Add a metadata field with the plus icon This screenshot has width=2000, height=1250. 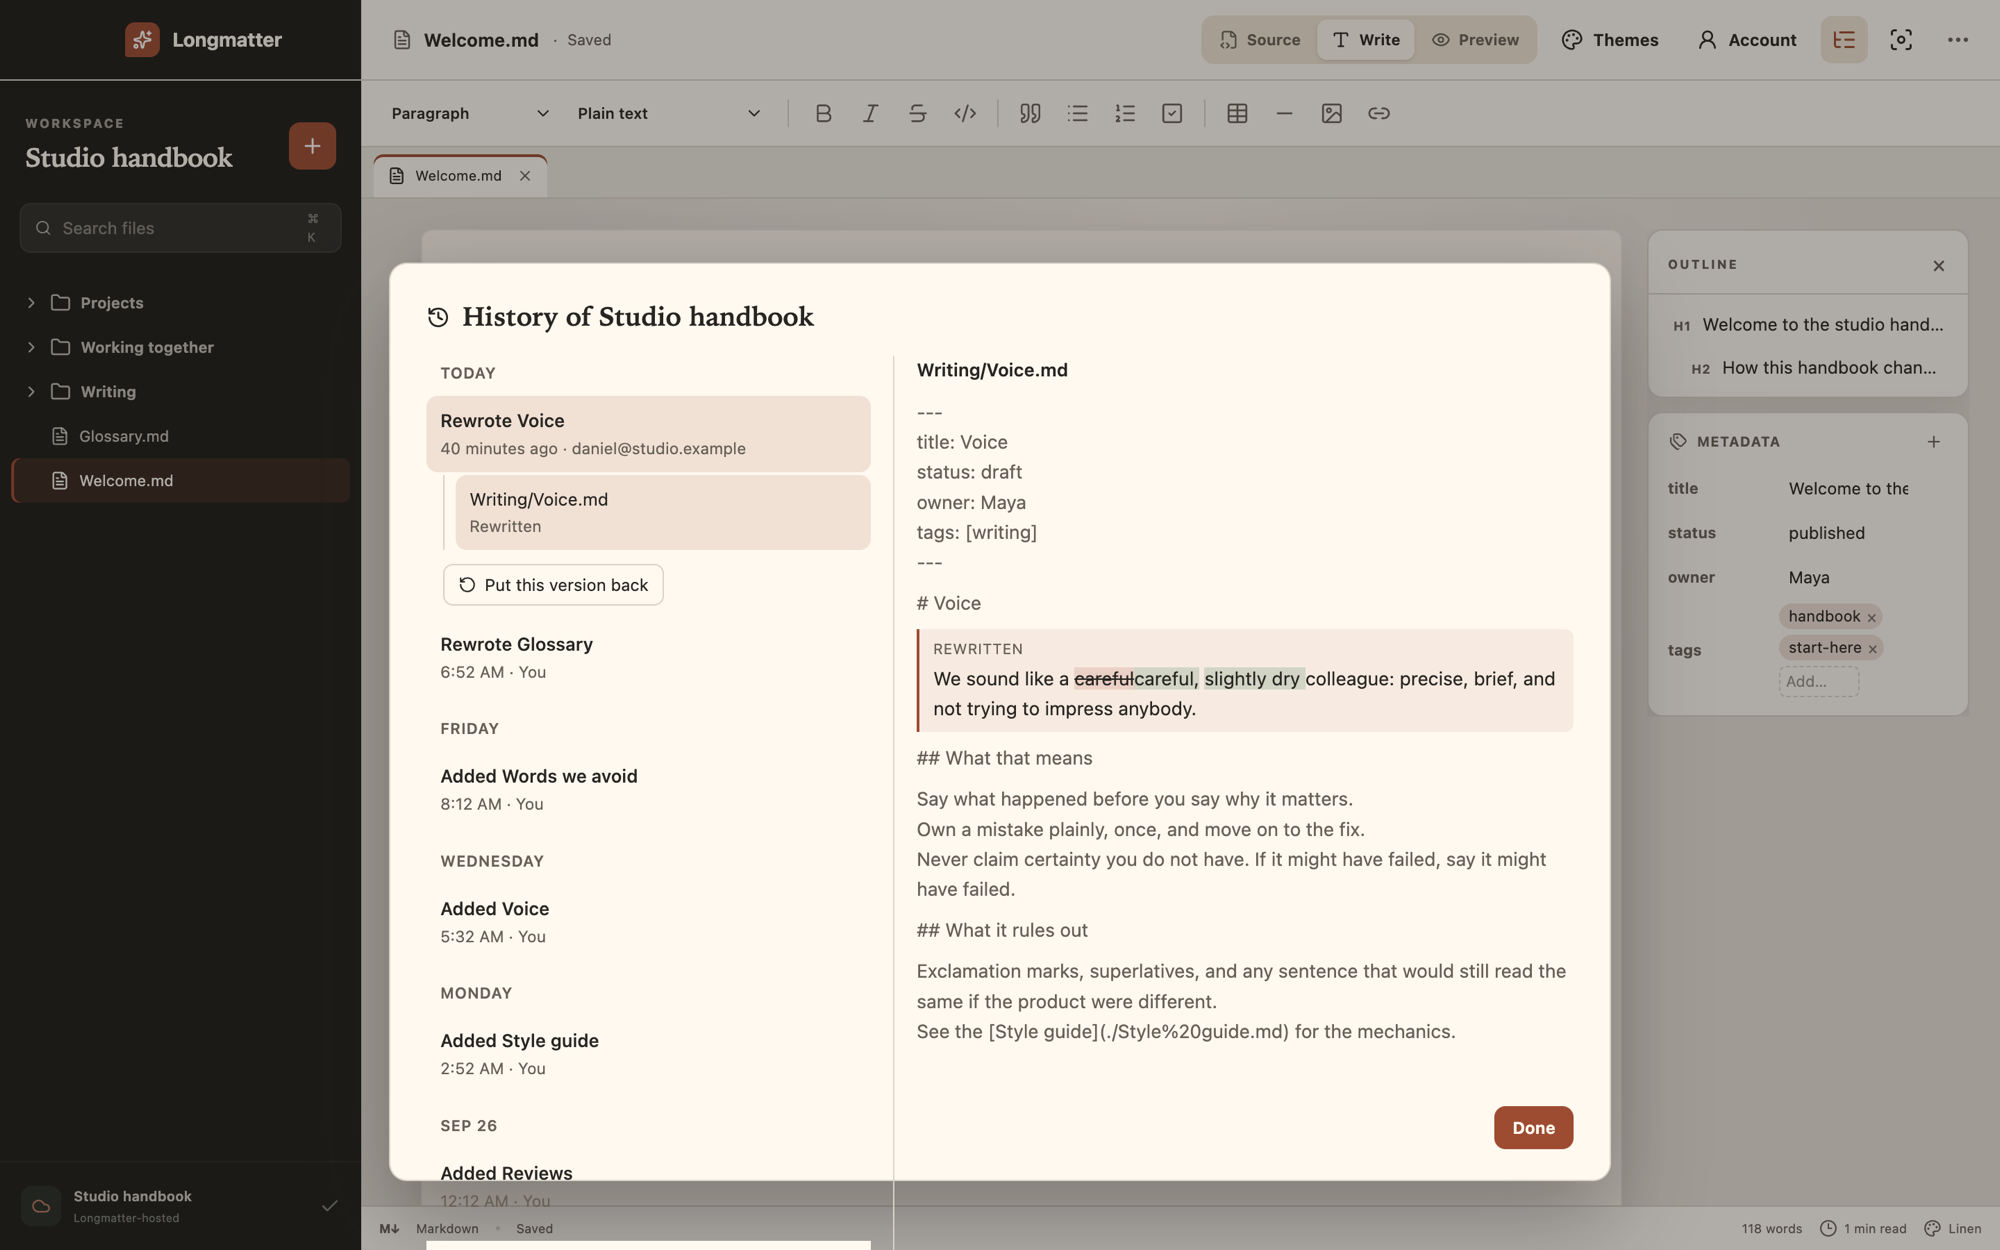pyautogui.click(x=1934, y=441)
